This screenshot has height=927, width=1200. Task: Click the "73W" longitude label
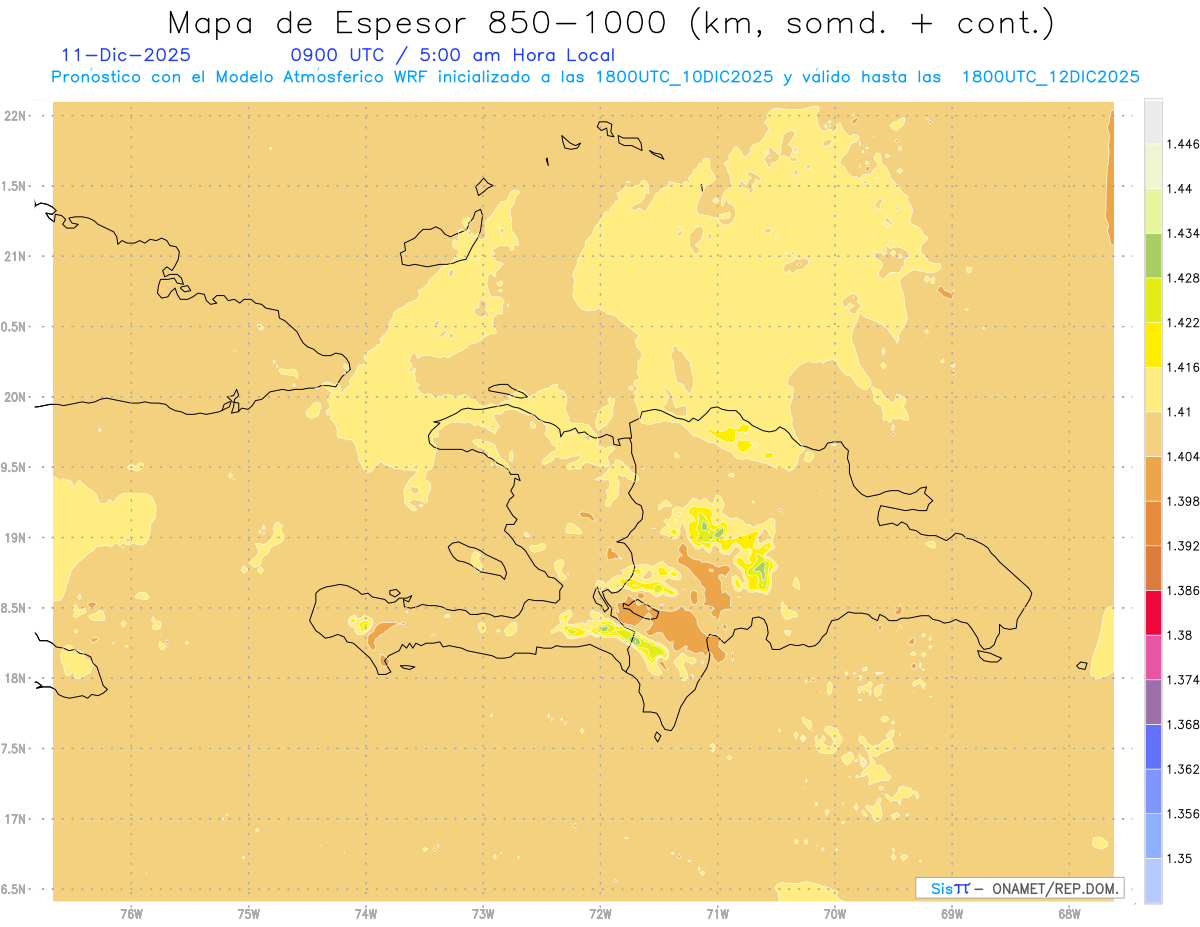tap(483, 914)
